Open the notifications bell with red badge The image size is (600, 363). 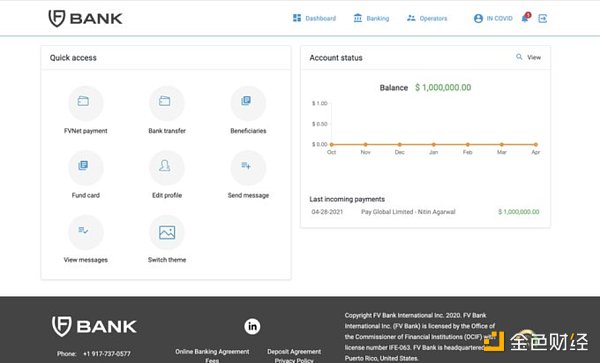coord(526,18)
